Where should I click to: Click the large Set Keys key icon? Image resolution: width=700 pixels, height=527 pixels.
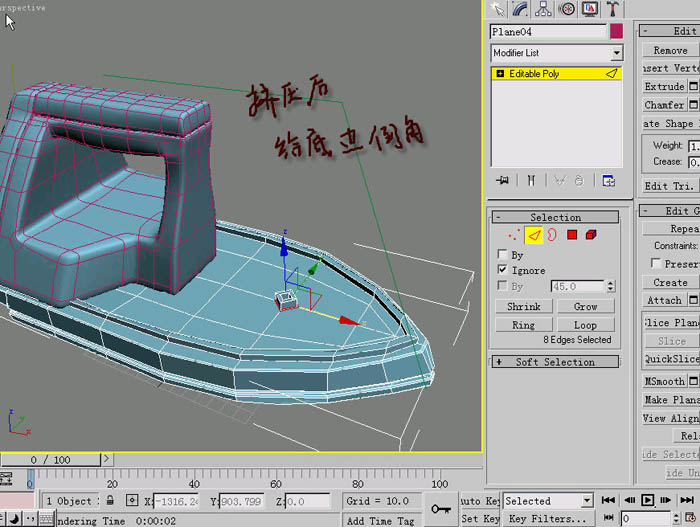(x=441, y=509)
